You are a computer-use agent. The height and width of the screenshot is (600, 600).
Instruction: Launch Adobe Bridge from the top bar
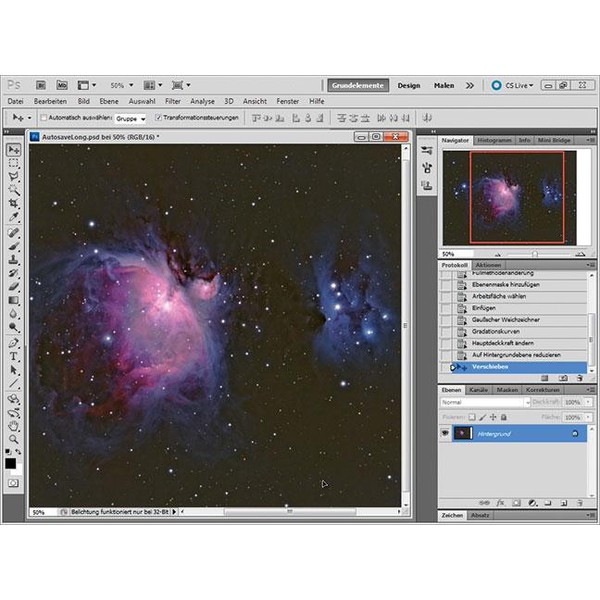[42, 86]
